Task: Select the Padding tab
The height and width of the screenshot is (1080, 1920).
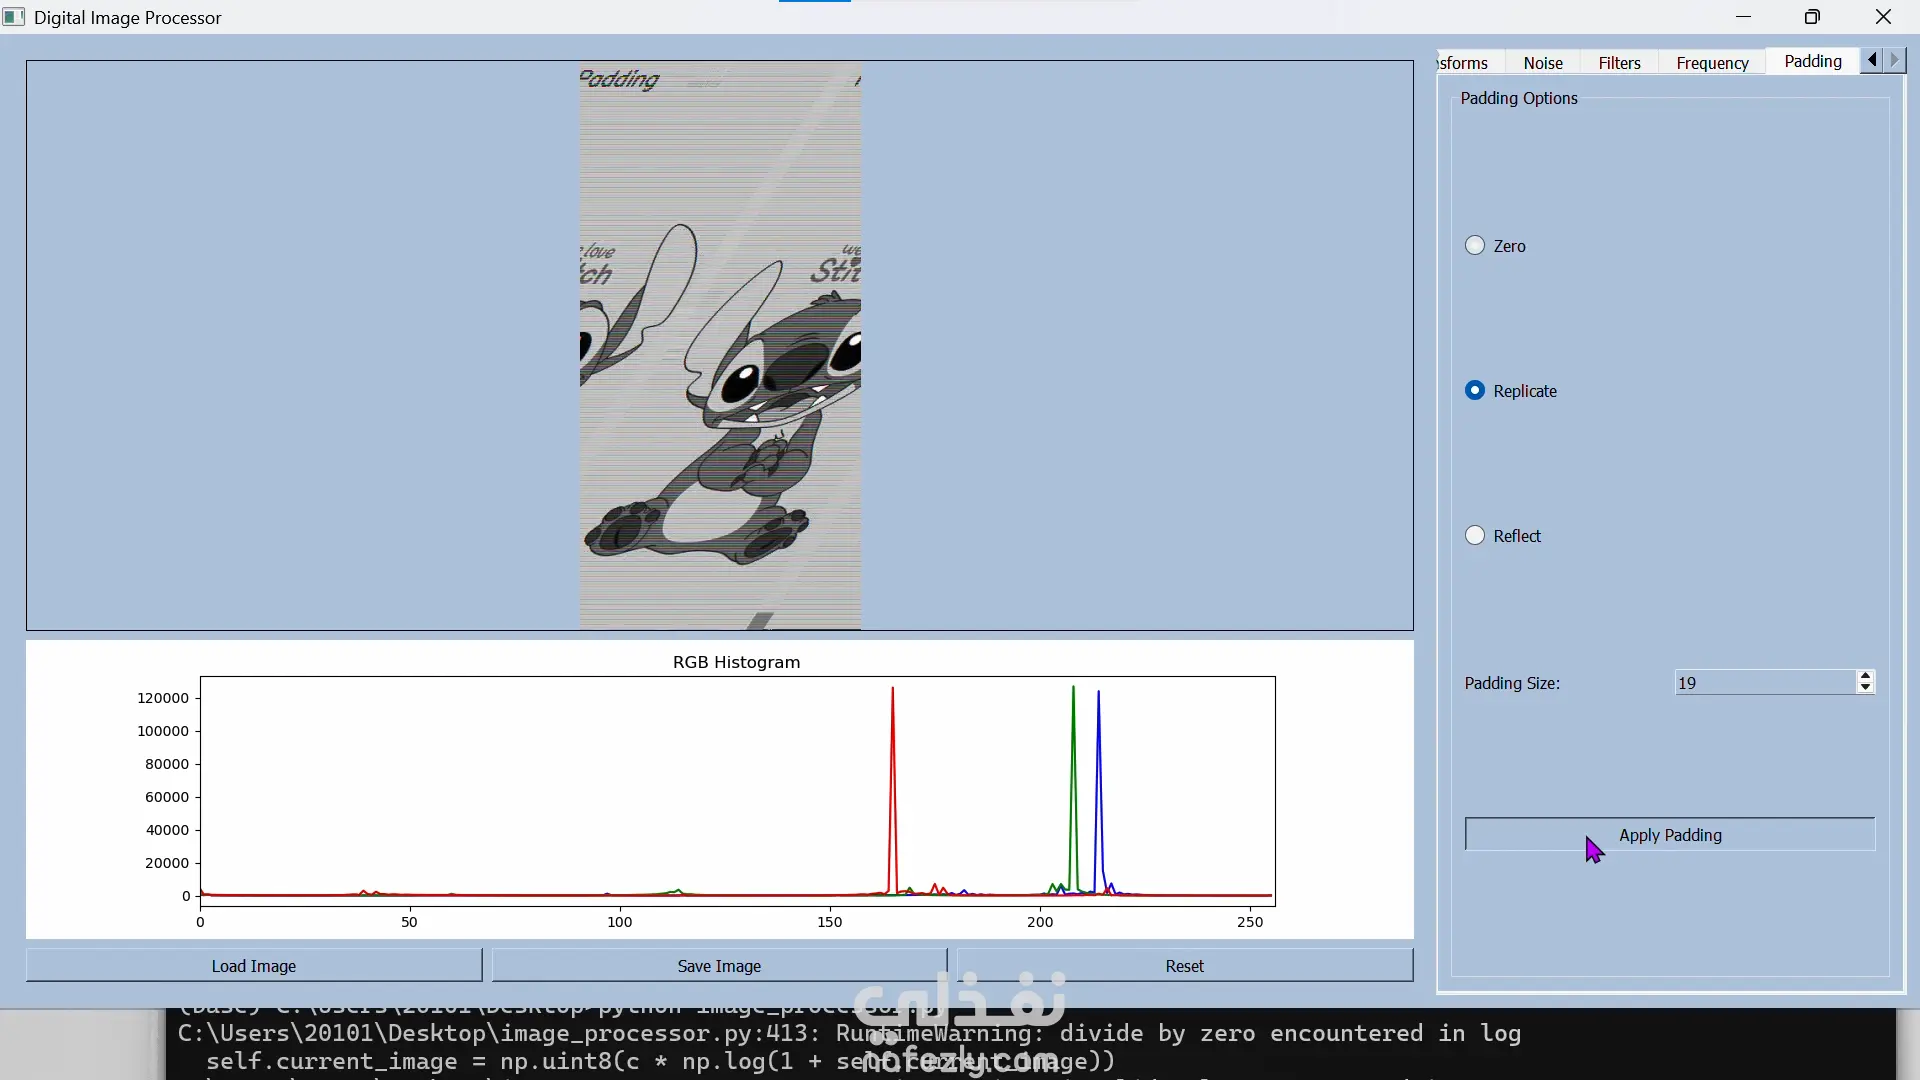Action: click(1812, 61)
